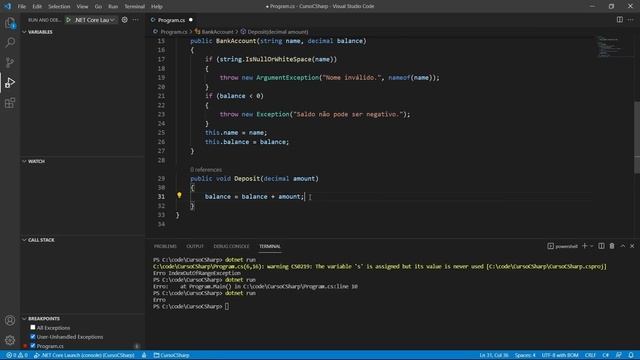Click the BankAccount breadcrumb
This screenshot has width=640, height=360.
[x=217, y=31]
